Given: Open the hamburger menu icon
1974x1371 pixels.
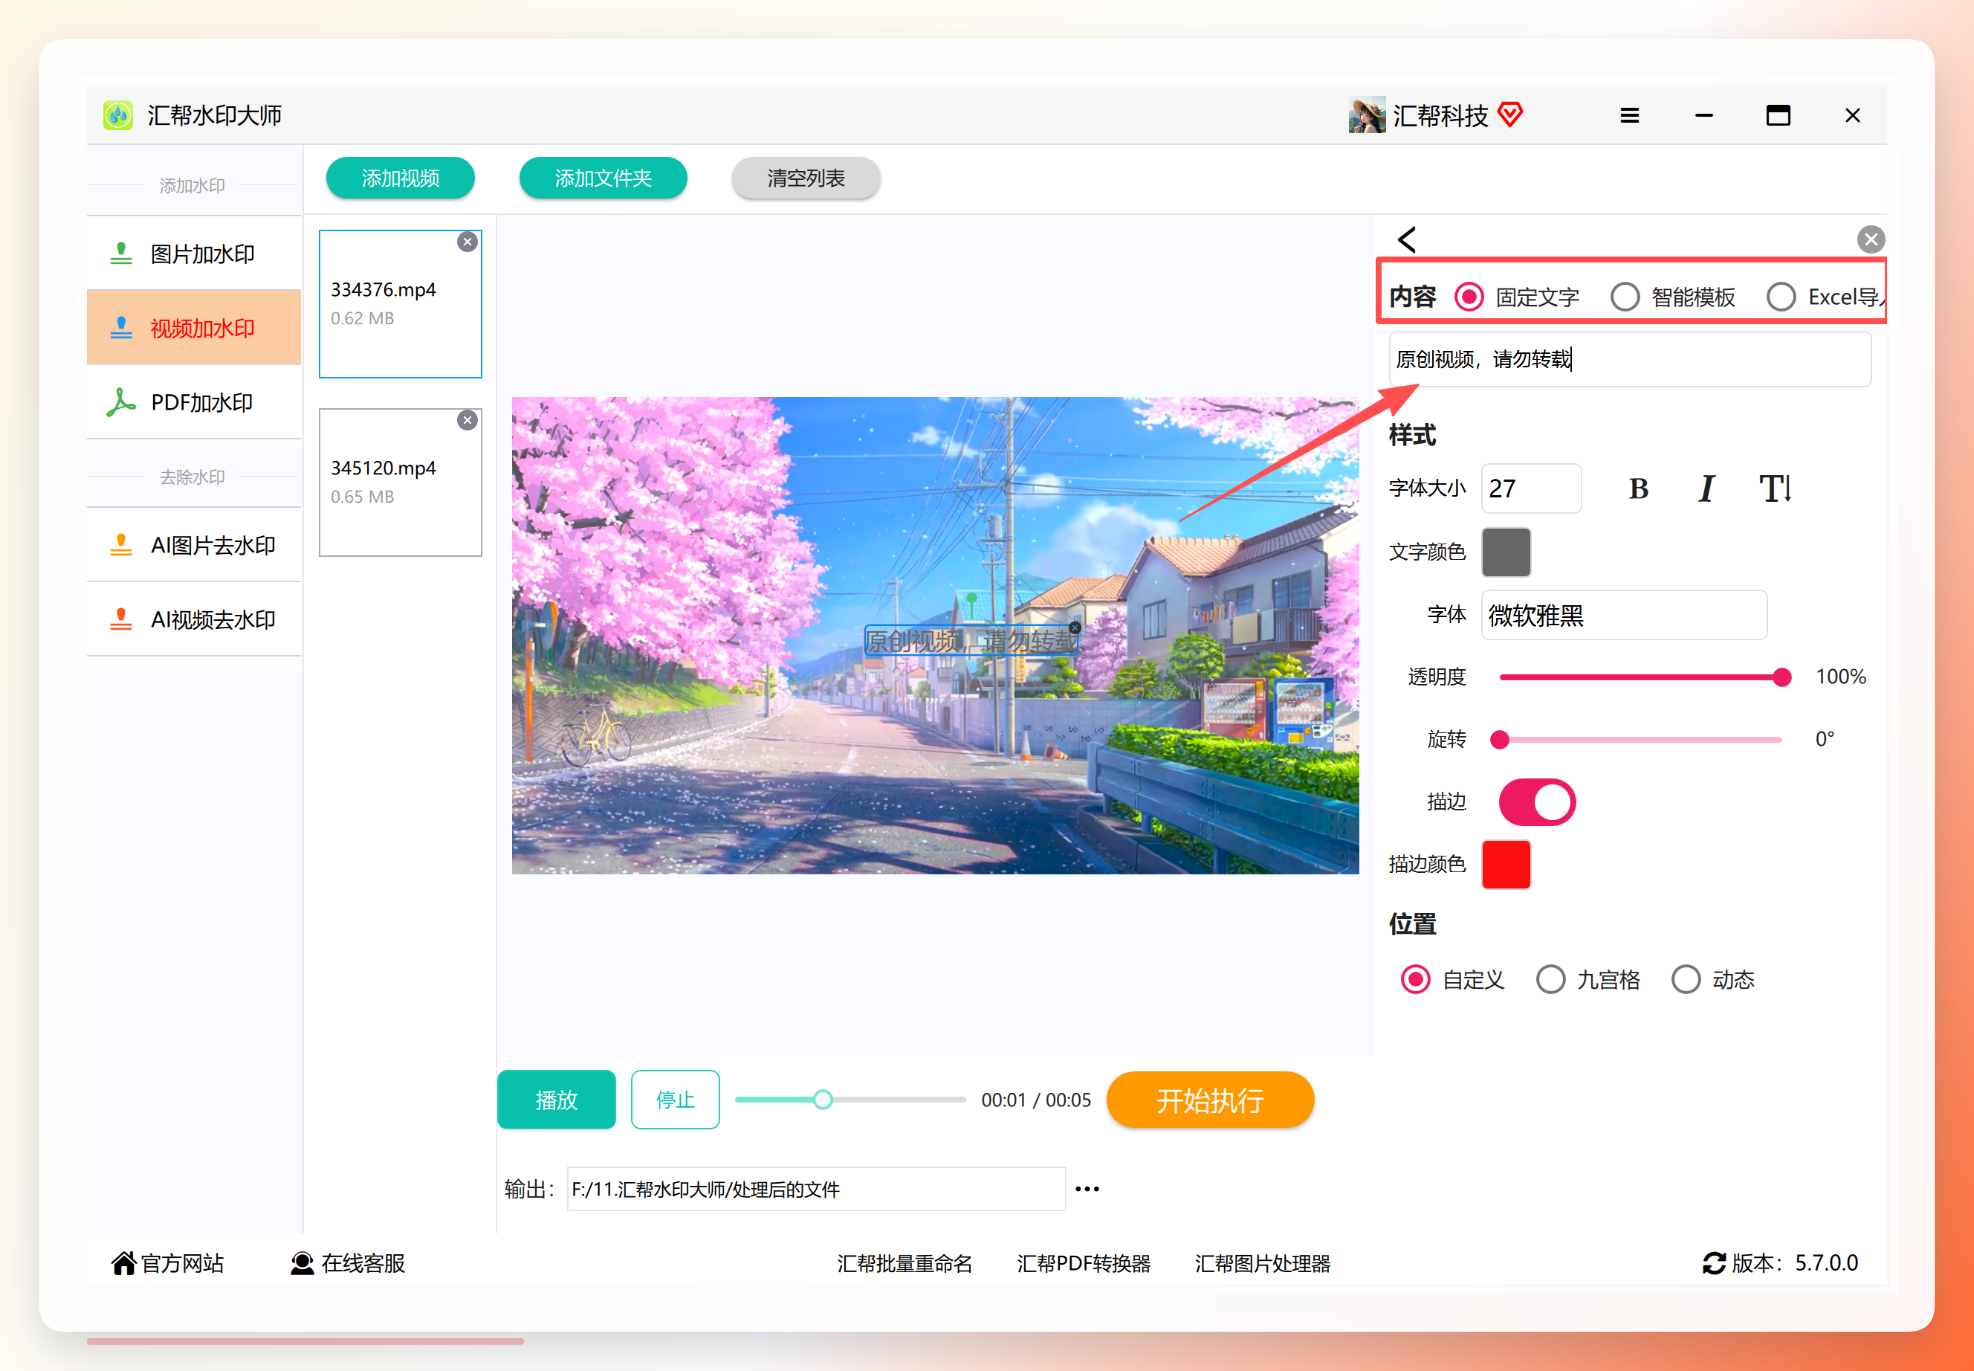Looking at the screenshot, I should tap(1630, 116).
